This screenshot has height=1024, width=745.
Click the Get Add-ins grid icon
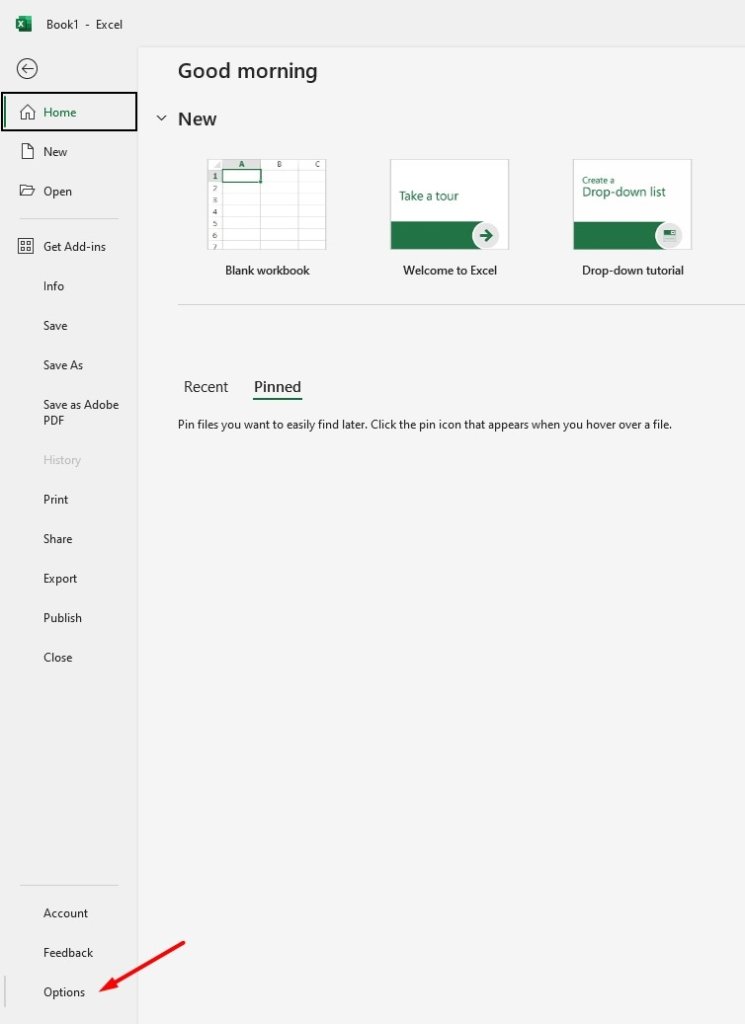25,246
